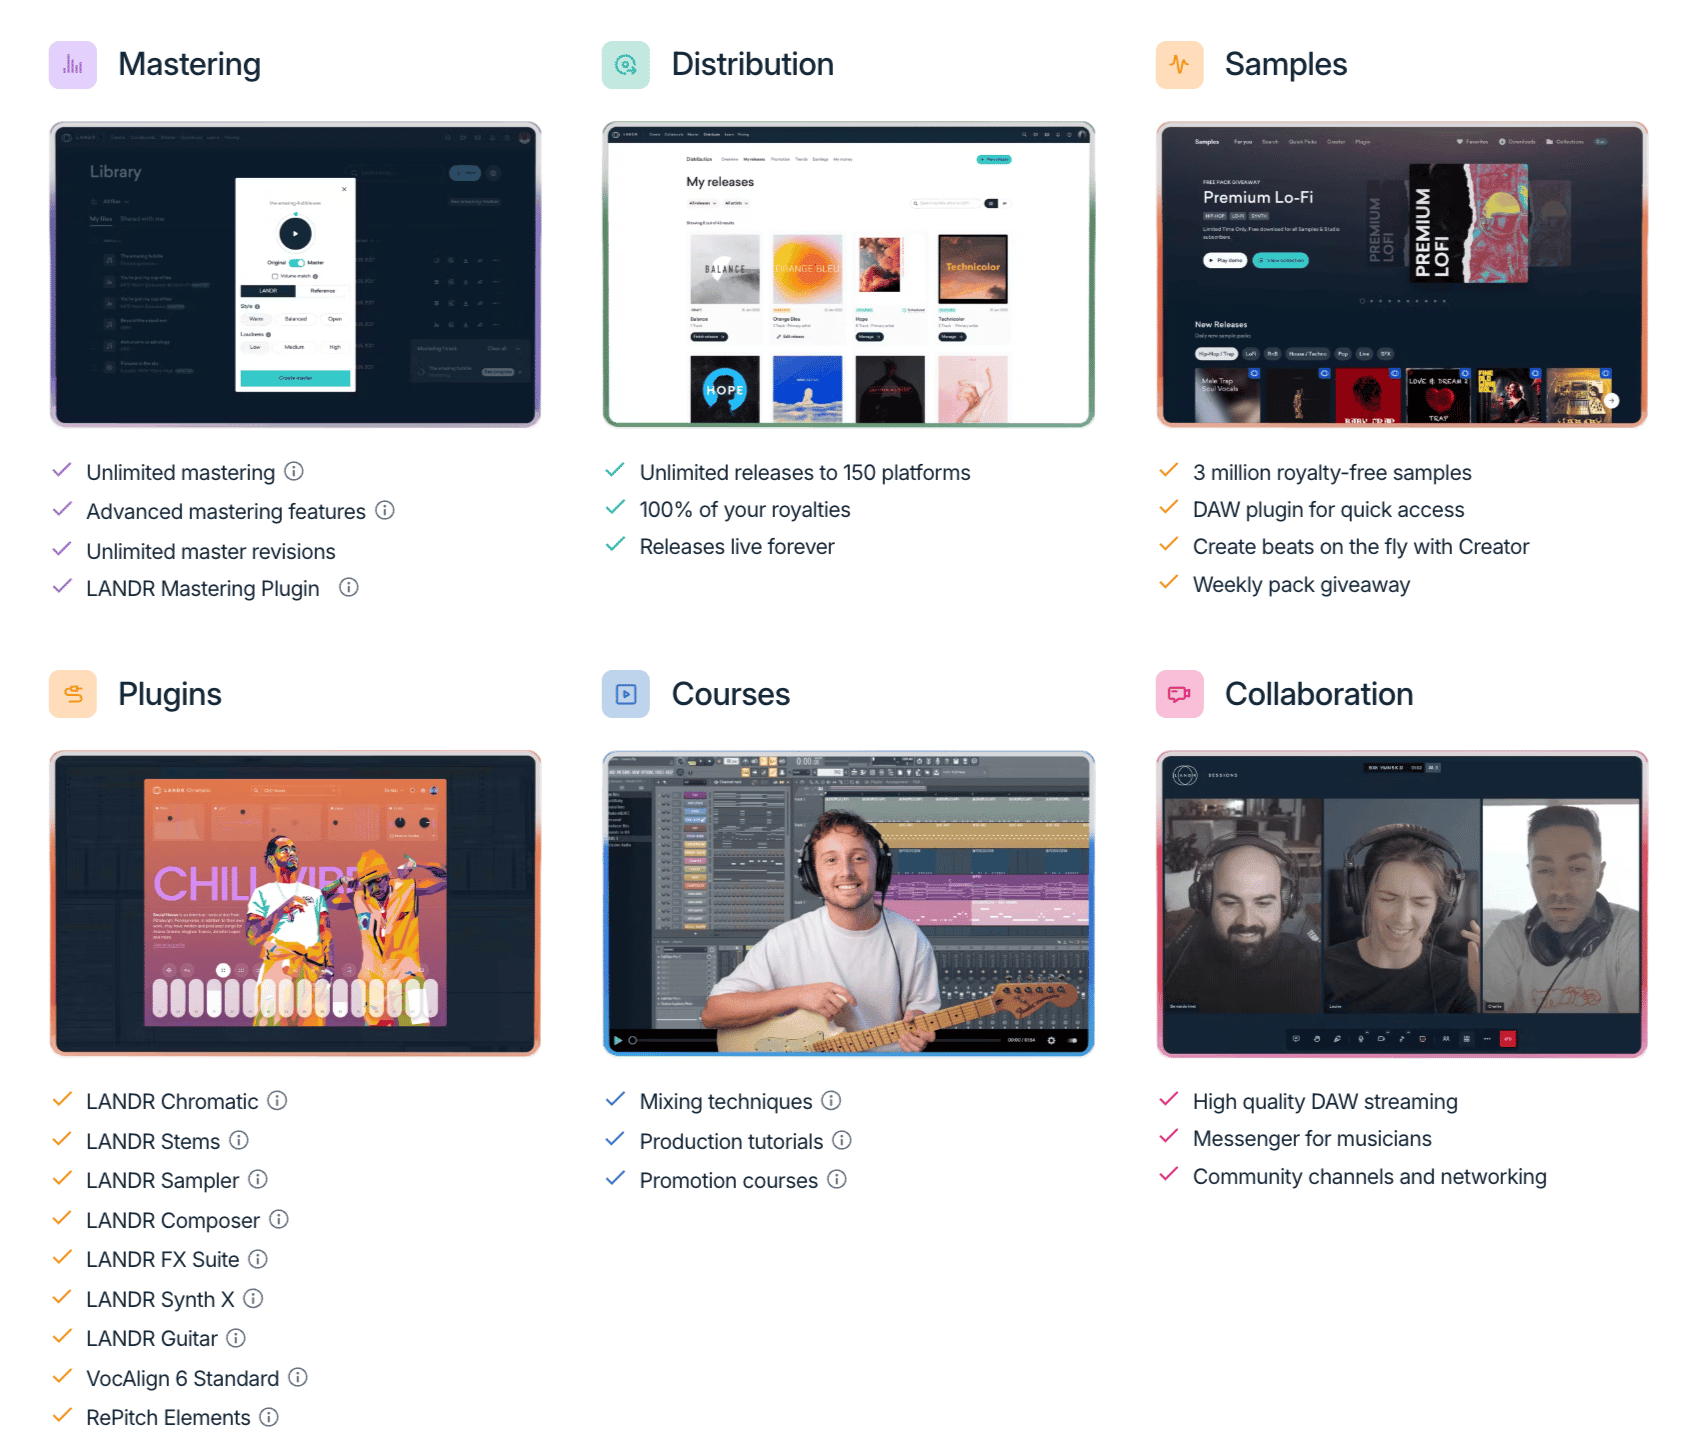Open the Plugins Chromatic screenshot

pyautogui.click(x=295, y=903)
